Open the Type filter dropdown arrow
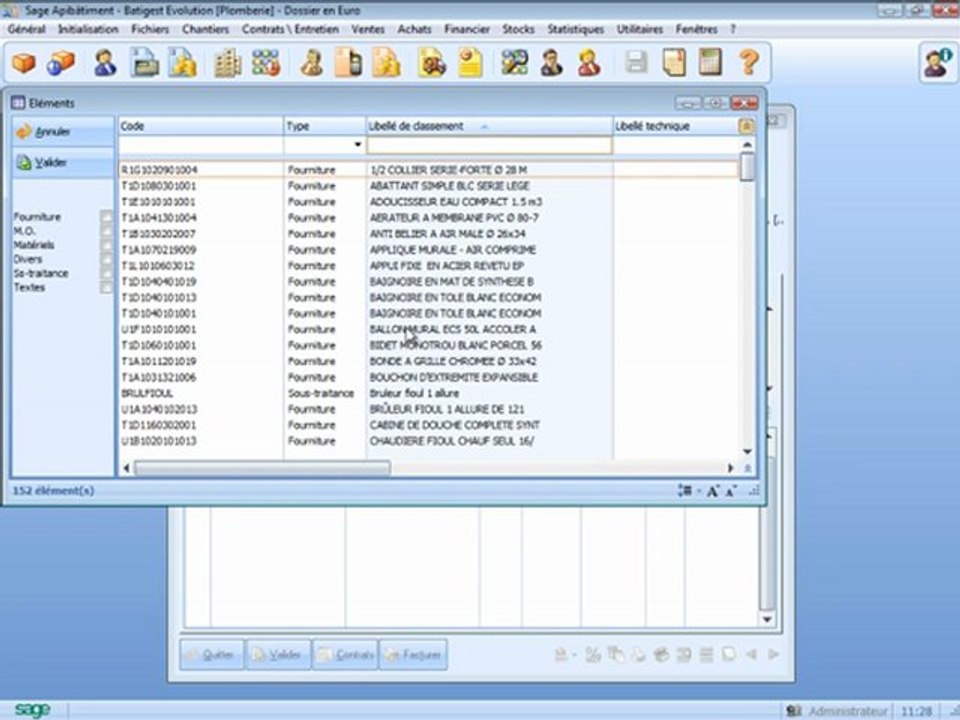Viewport: 960px width, 720px height. 358,145
